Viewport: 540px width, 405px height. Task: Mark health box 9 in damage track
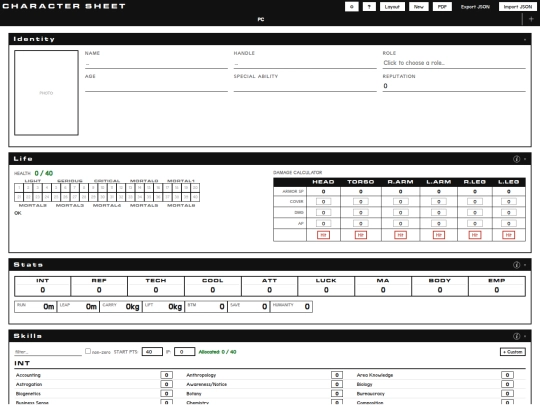point(93,188)
